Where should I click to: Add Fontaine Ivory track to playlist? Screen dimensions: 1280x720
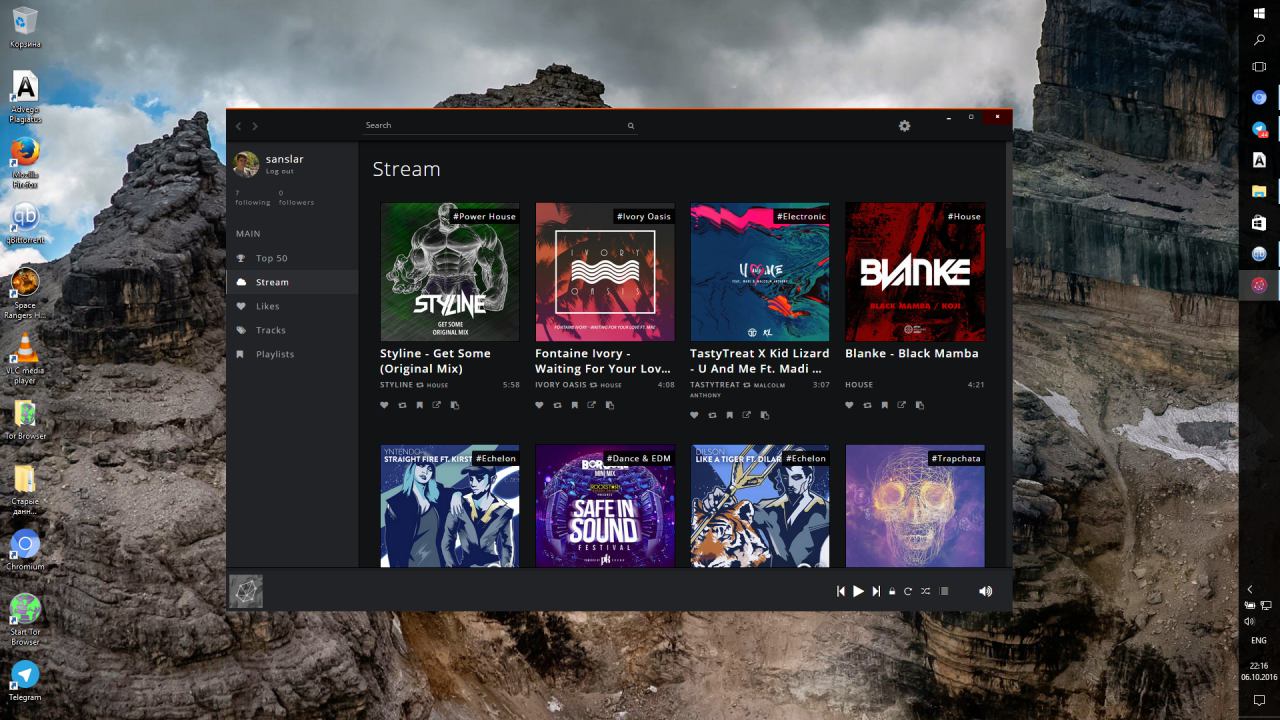pyautogui.click(x=574, y=405)
